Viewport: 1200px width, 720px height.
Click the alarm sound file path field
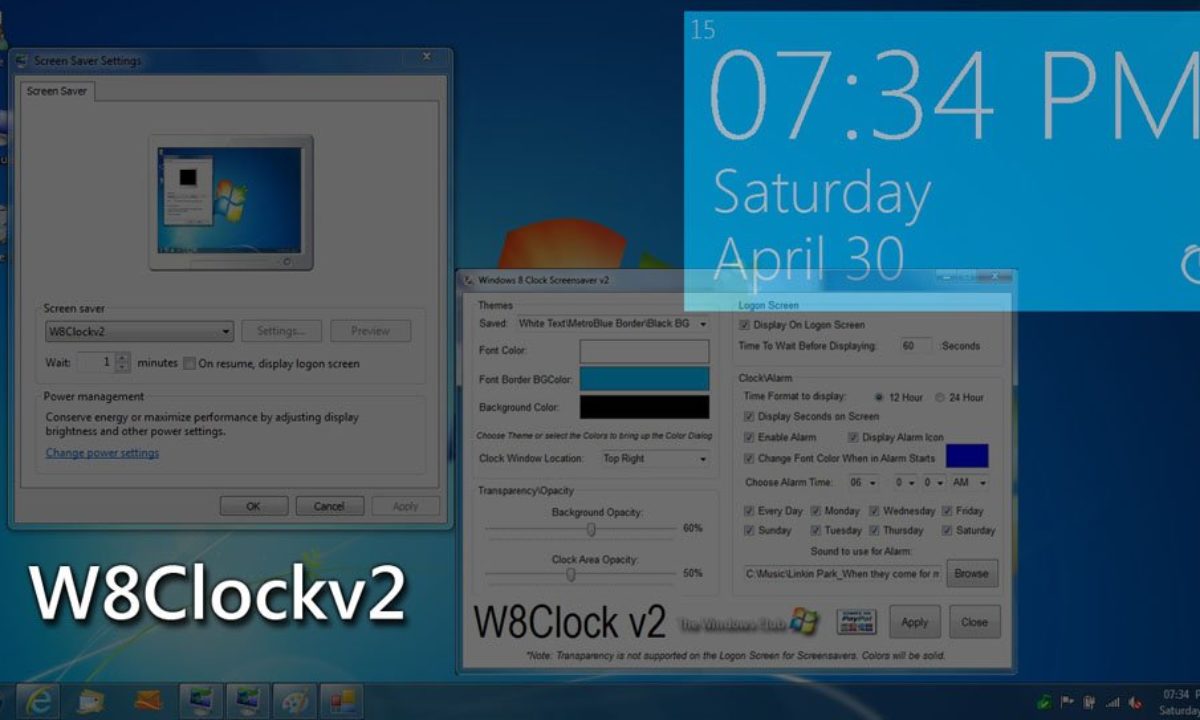[x=842, y=573]
